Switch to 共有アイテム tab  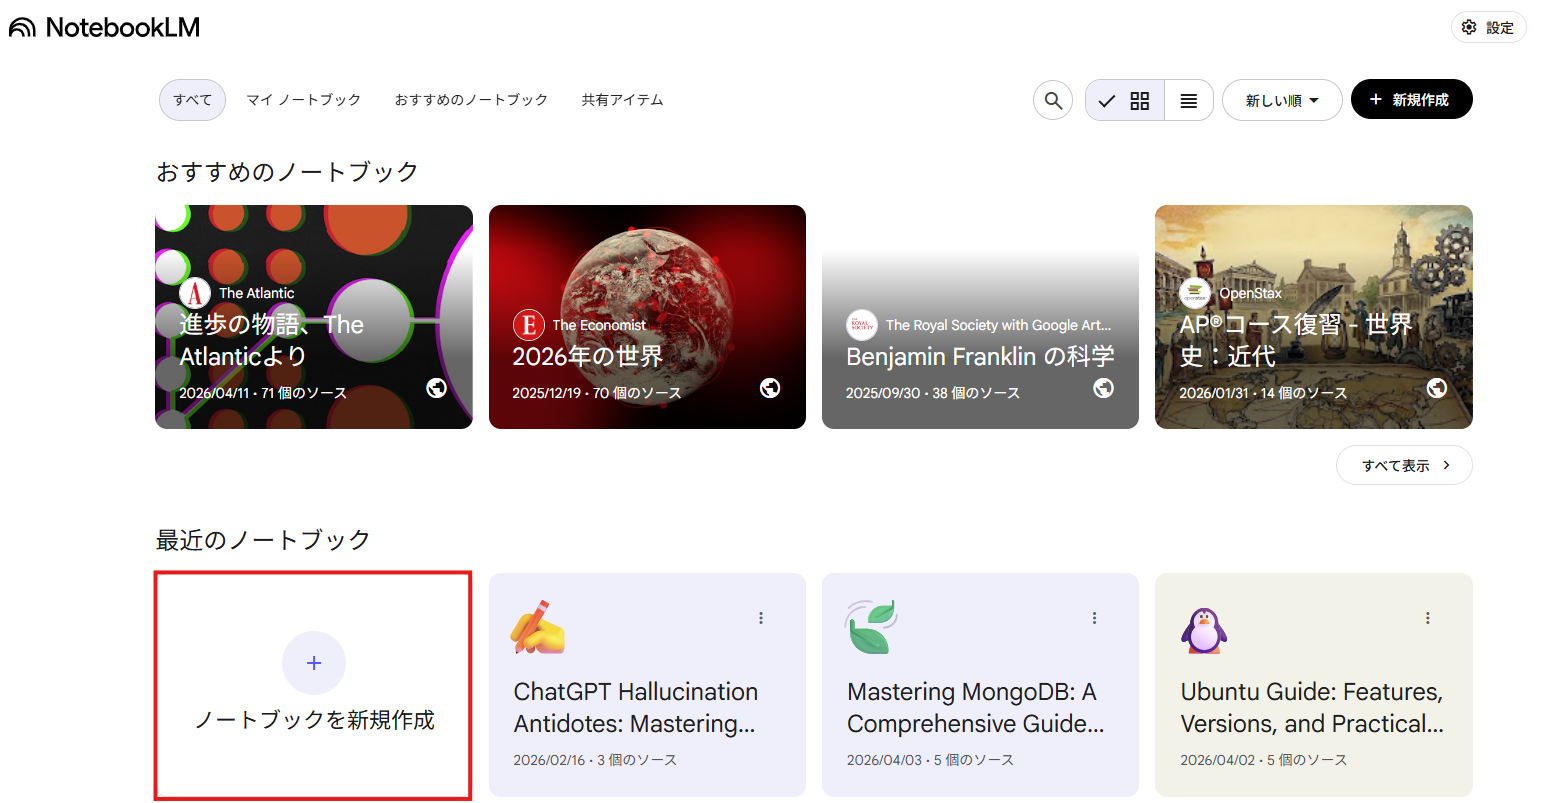(622, 100)
